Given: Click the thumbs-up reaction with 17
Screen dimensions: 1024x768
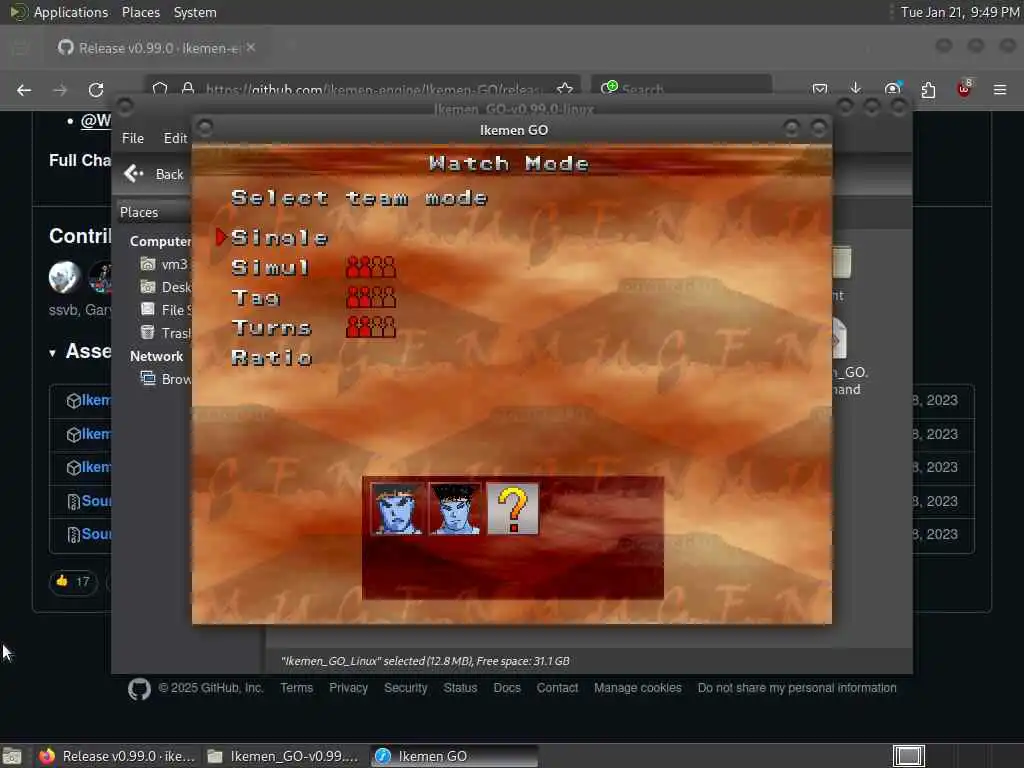Looking at the screenshot, I should click(73, 581).
